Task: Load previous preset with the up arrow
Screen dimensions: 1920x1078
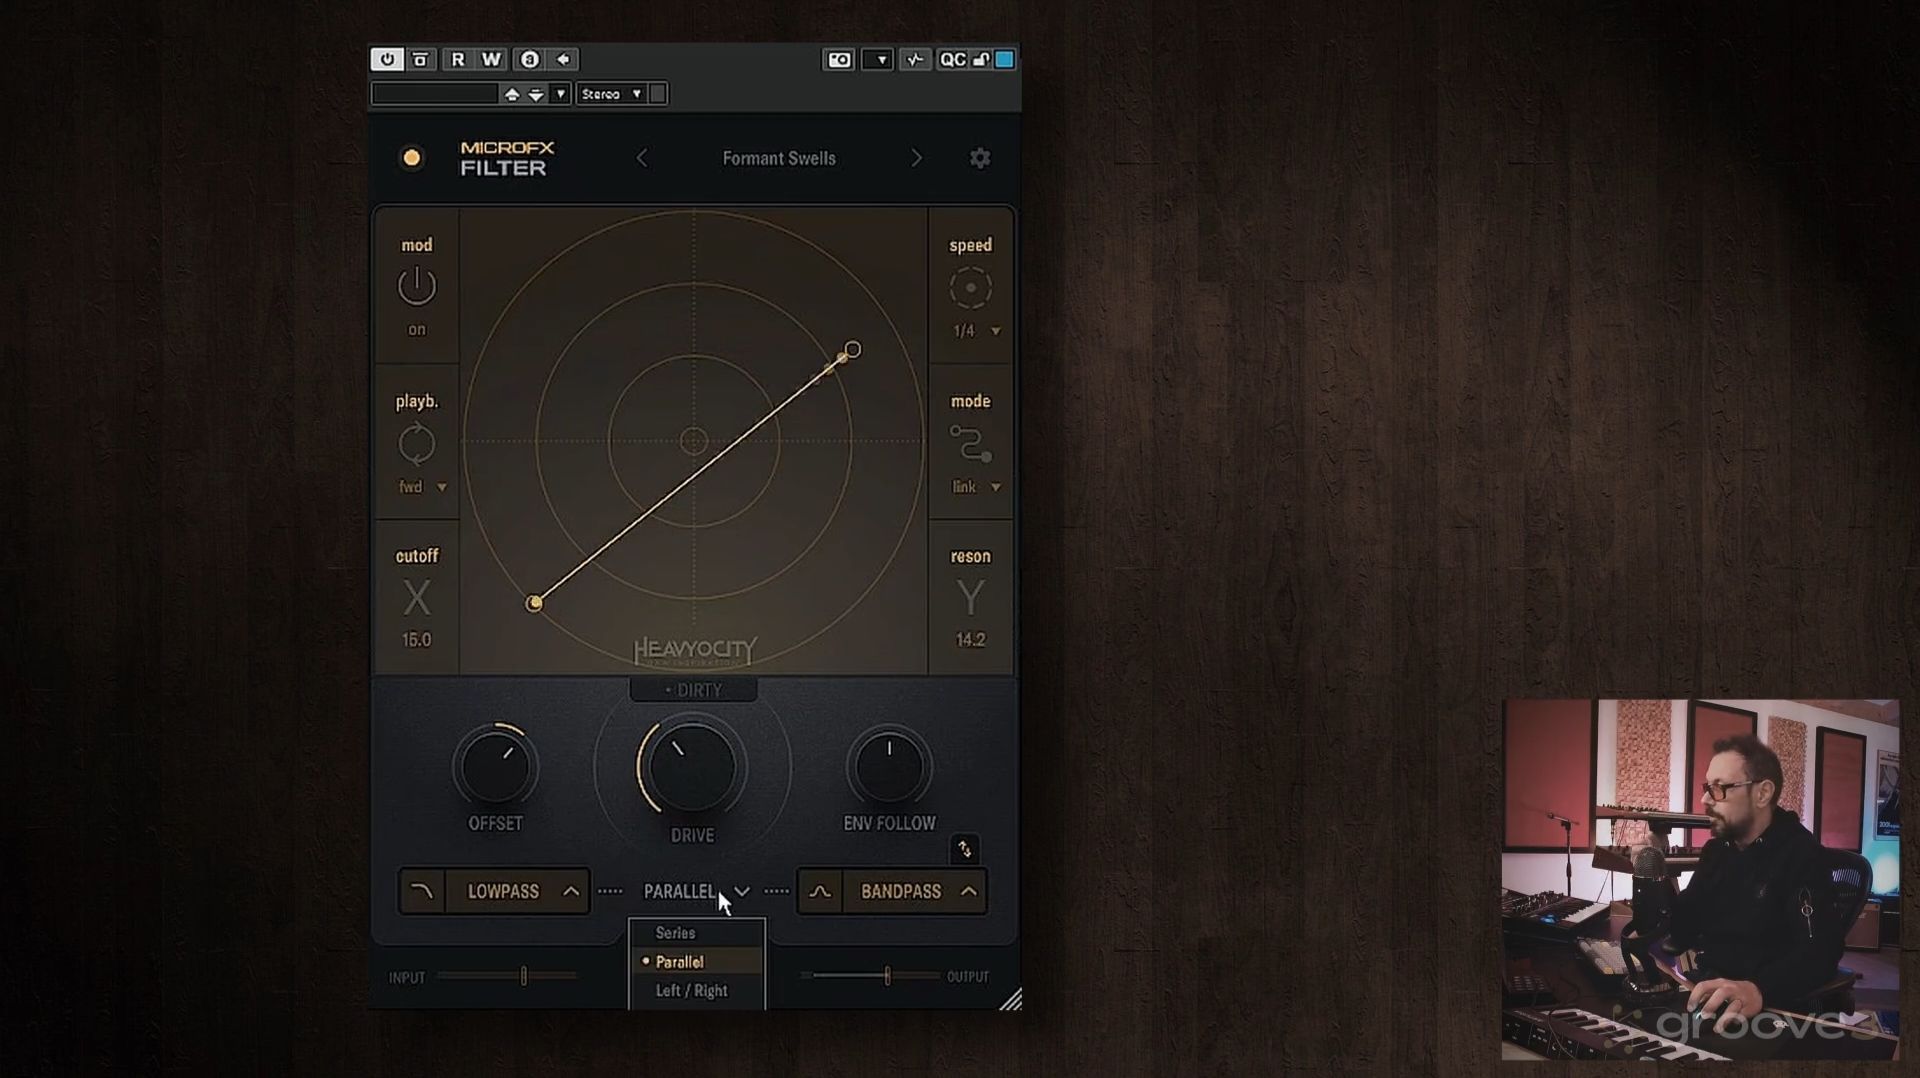Action: coord(512,94)
